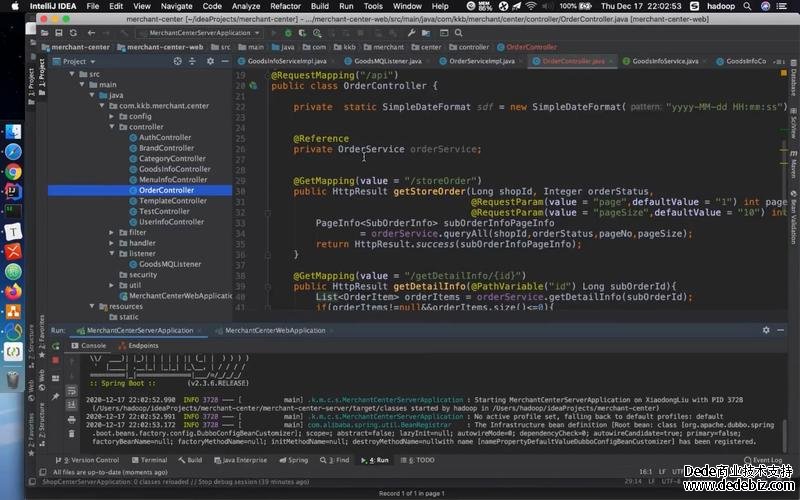Open Find tool window
The image size is (800, 500).
(335, 460)
